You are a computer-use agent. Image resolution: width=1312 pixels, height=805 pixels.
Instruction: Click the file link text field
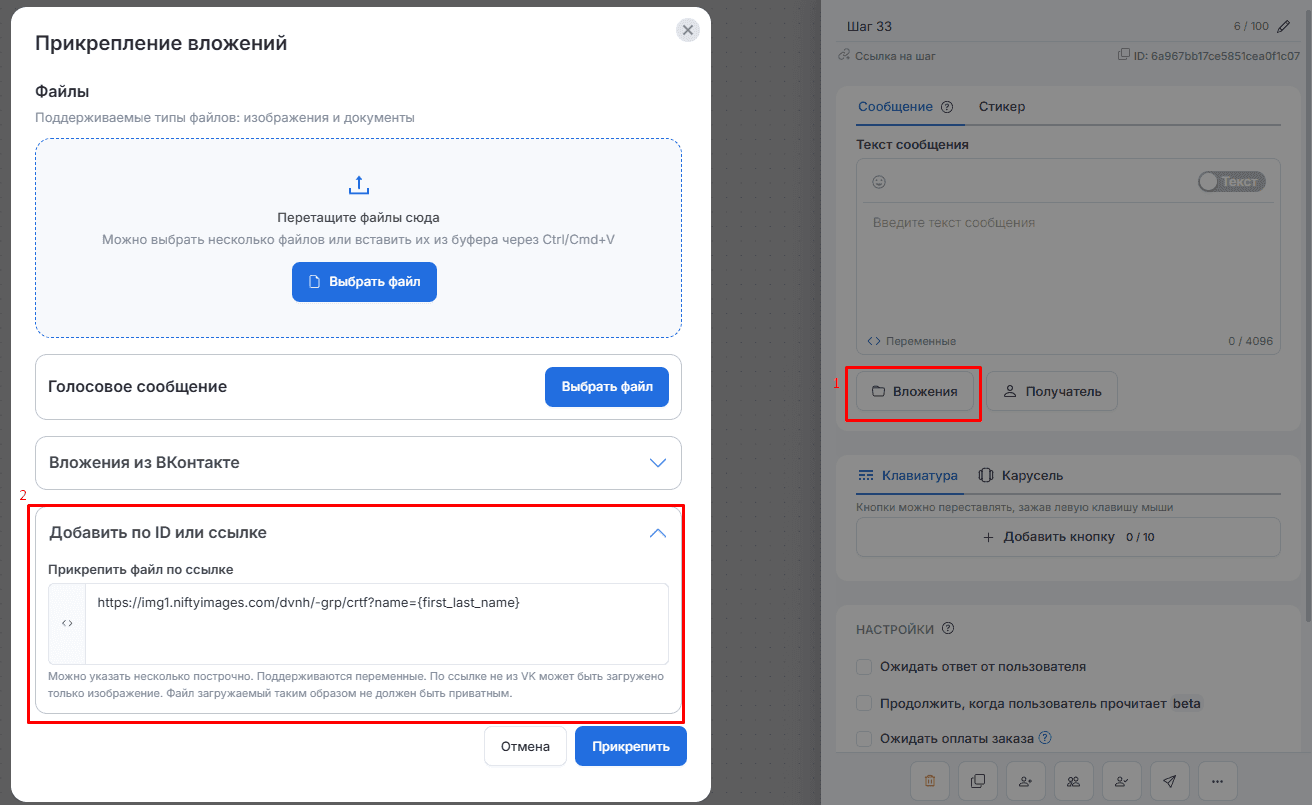pos(377,623)
